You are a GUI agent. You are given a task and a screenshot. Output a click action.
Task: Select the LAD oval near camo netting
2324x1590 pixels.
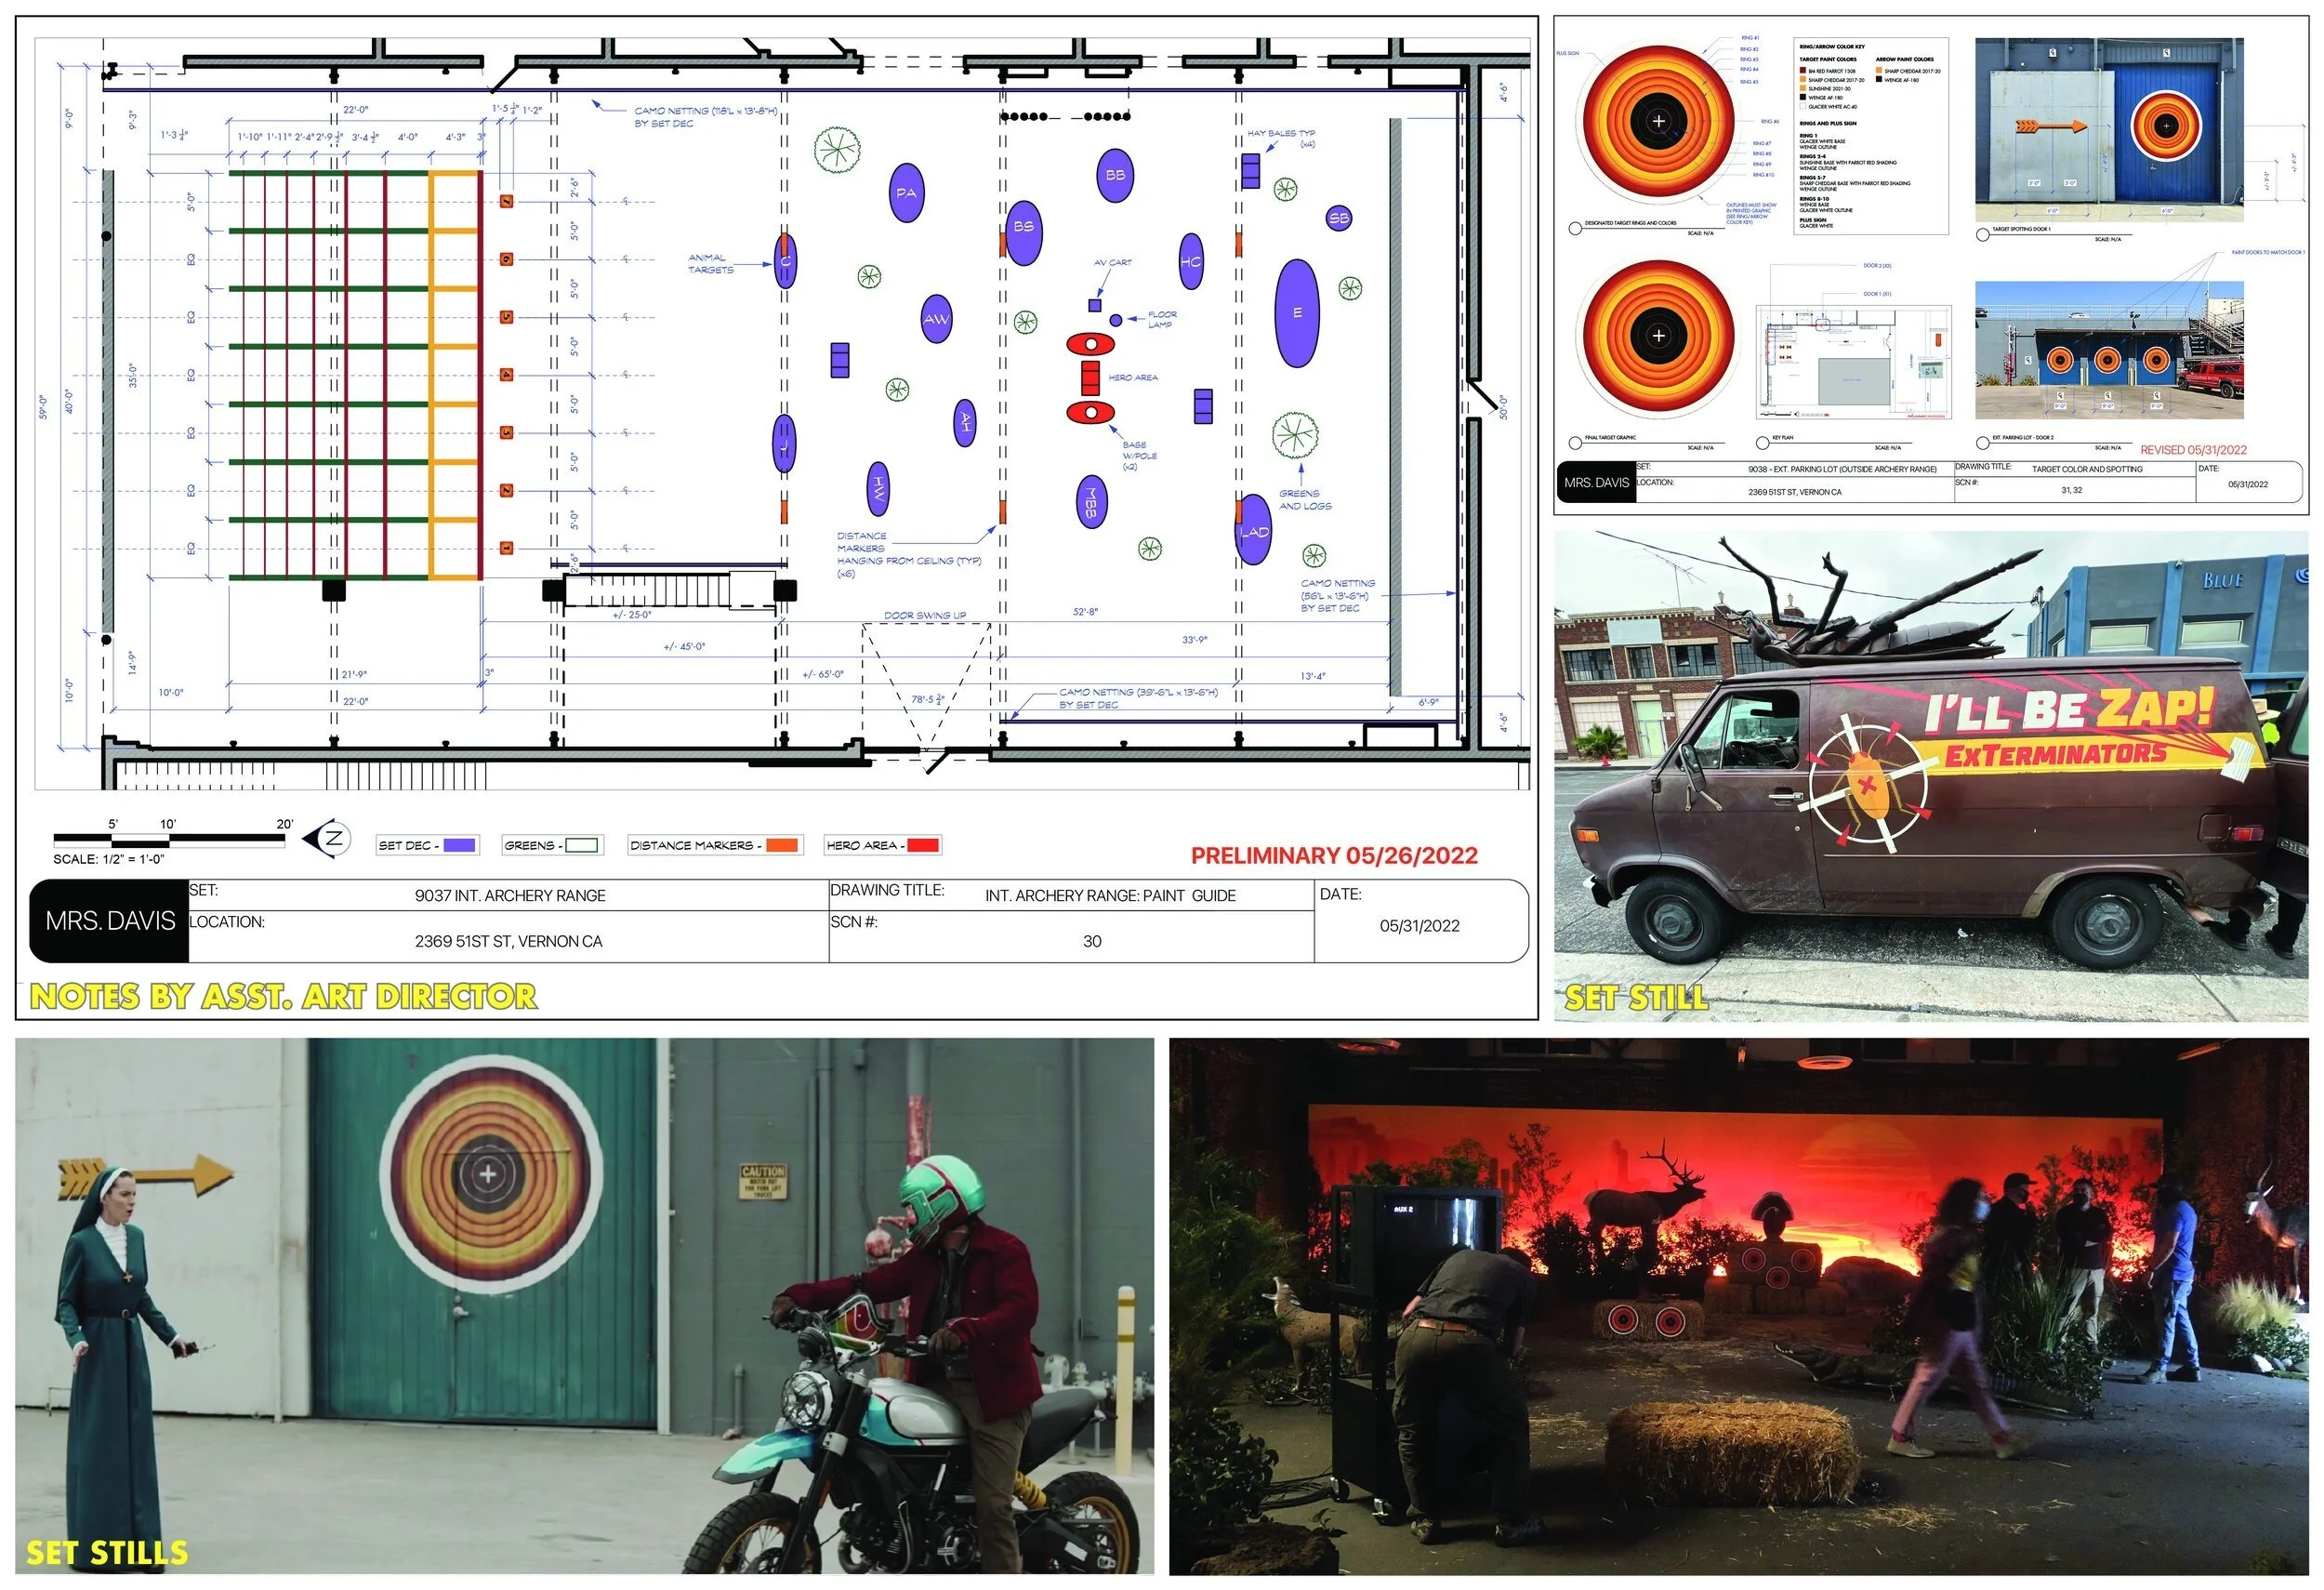point(1254,530)
